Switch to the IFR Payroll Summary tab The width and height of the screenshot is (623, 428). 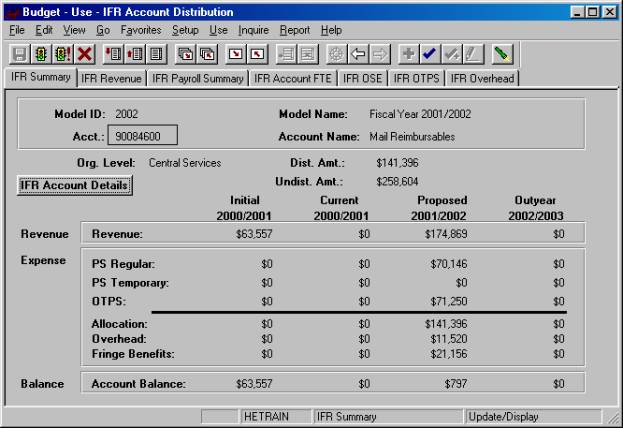click(x=198, y=77)
